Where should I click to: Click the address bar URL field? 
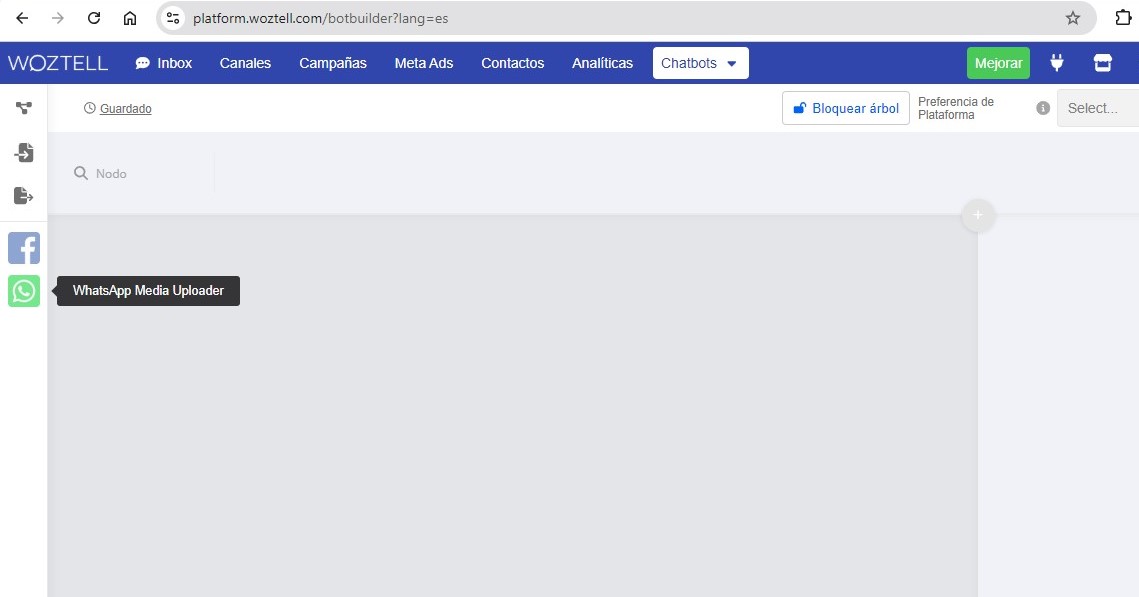(625, 18)
